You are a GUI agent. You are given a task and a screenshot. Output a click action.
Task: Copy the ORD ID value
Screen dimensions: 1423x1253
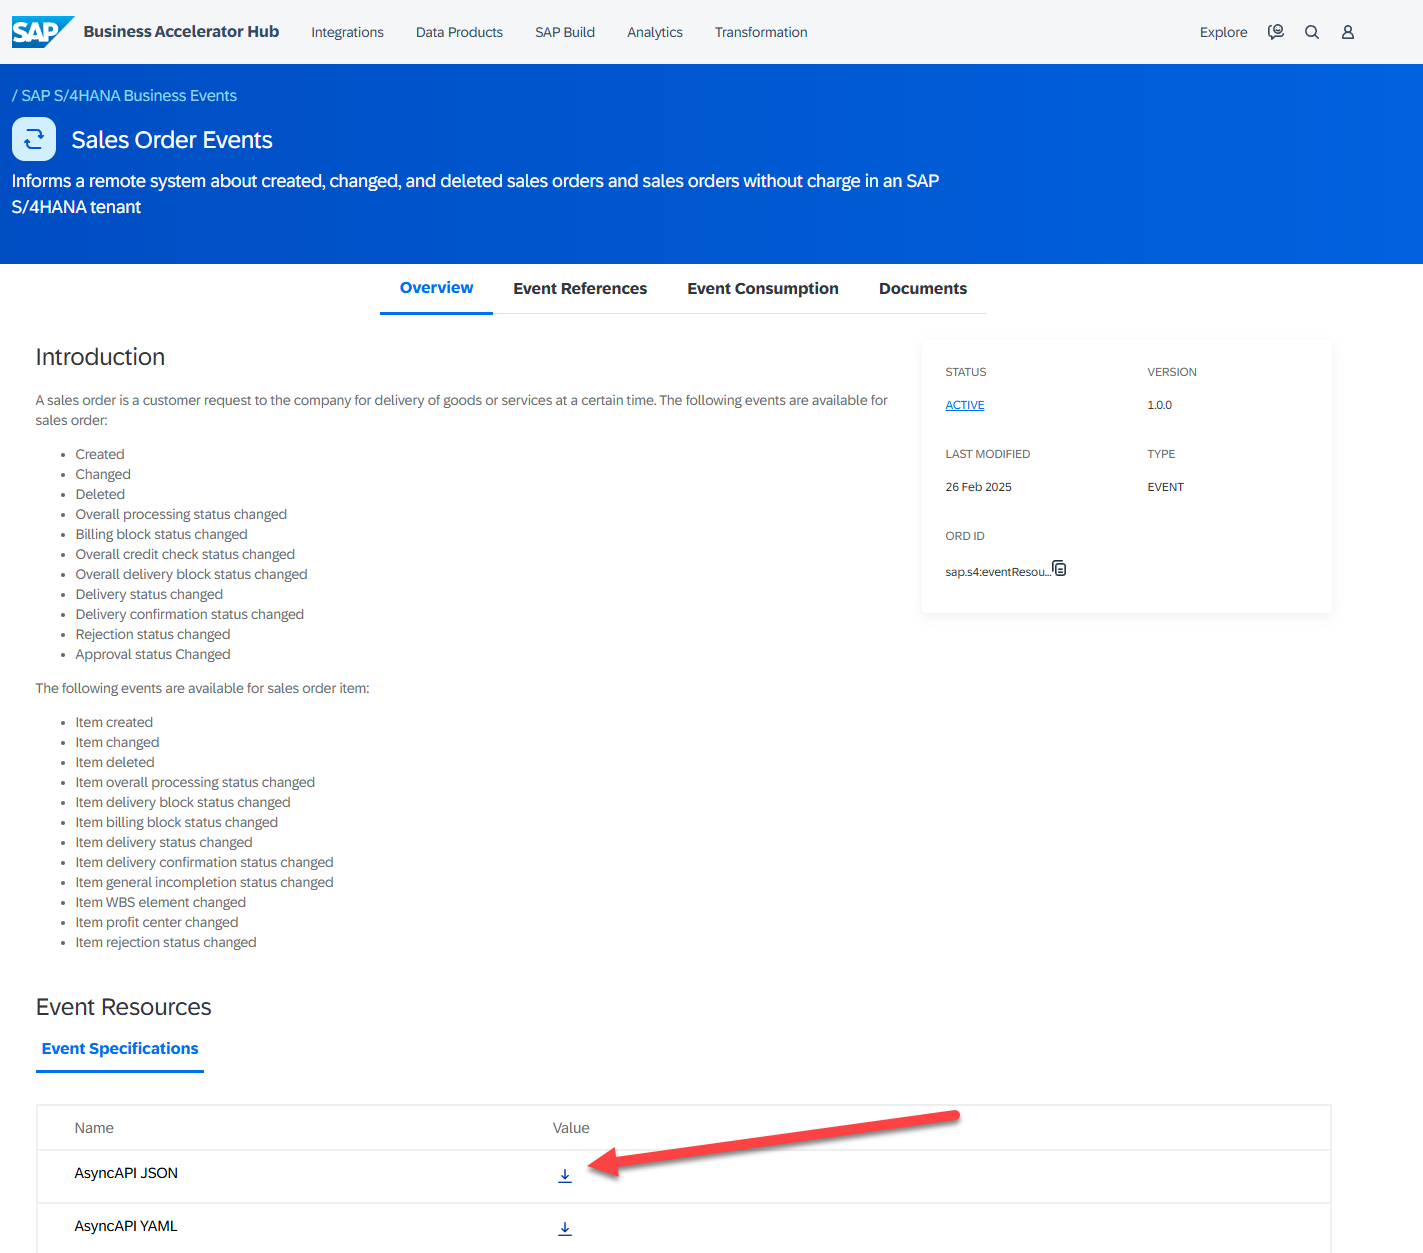1059,569
